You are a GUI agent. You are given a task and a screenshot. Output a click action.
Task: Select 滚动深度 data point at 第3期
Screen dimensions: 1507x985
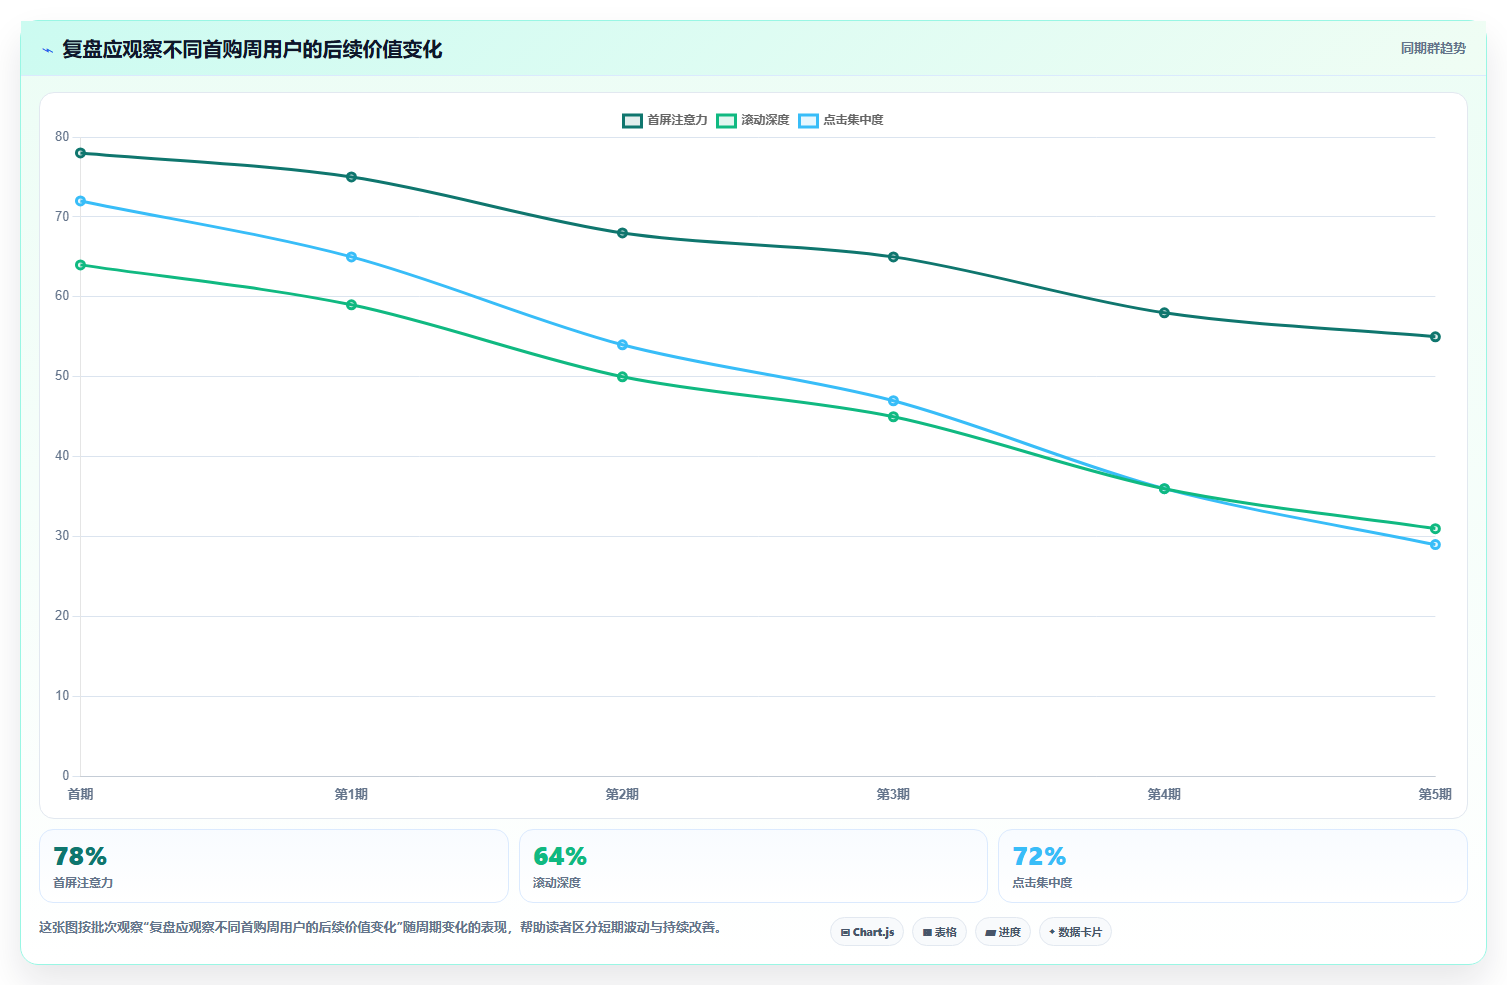pos(893,417)
